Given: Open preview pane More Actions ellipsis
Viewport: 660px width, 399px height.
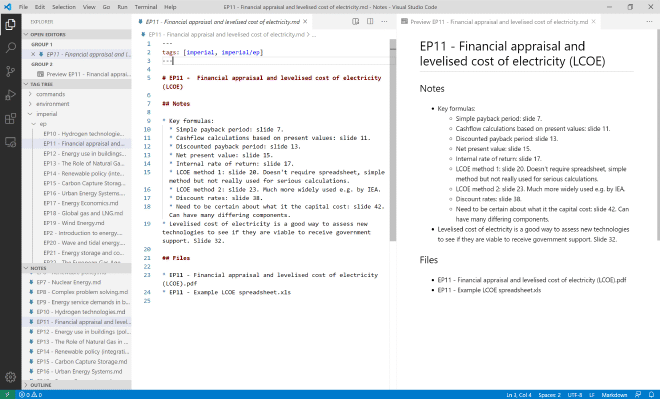Looking at the screenshot, I should [649, 21].
